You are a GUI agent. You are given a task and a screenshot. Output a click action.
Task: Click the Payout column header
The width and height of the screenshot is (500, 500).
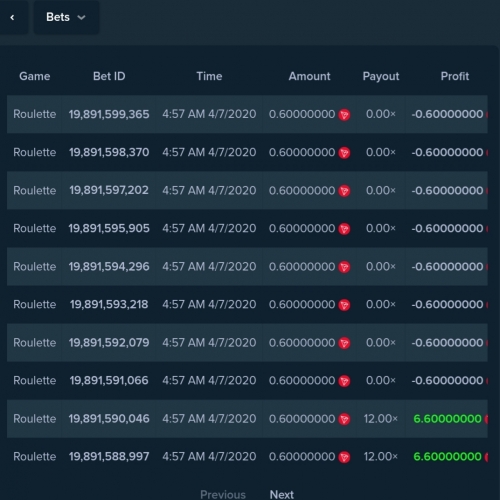point(381,77)
